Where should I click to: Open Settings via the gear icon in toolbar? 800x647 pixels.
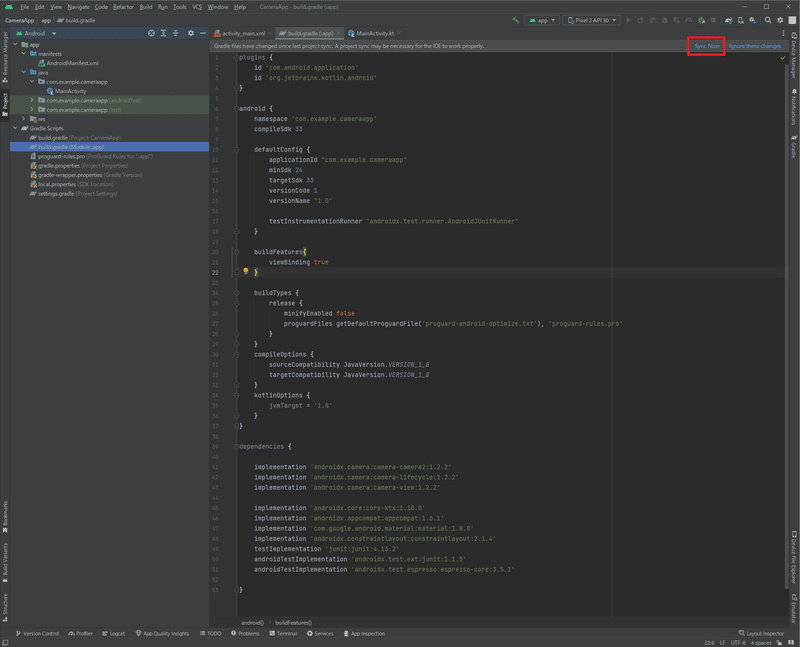(780, 18)
